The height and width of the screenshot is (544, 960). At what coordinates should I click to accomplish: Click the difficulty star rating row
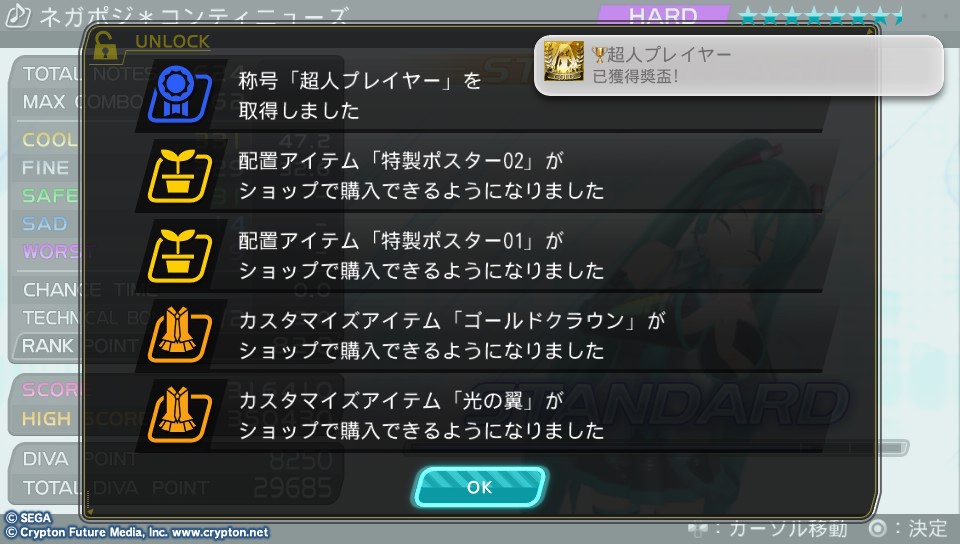821,16
